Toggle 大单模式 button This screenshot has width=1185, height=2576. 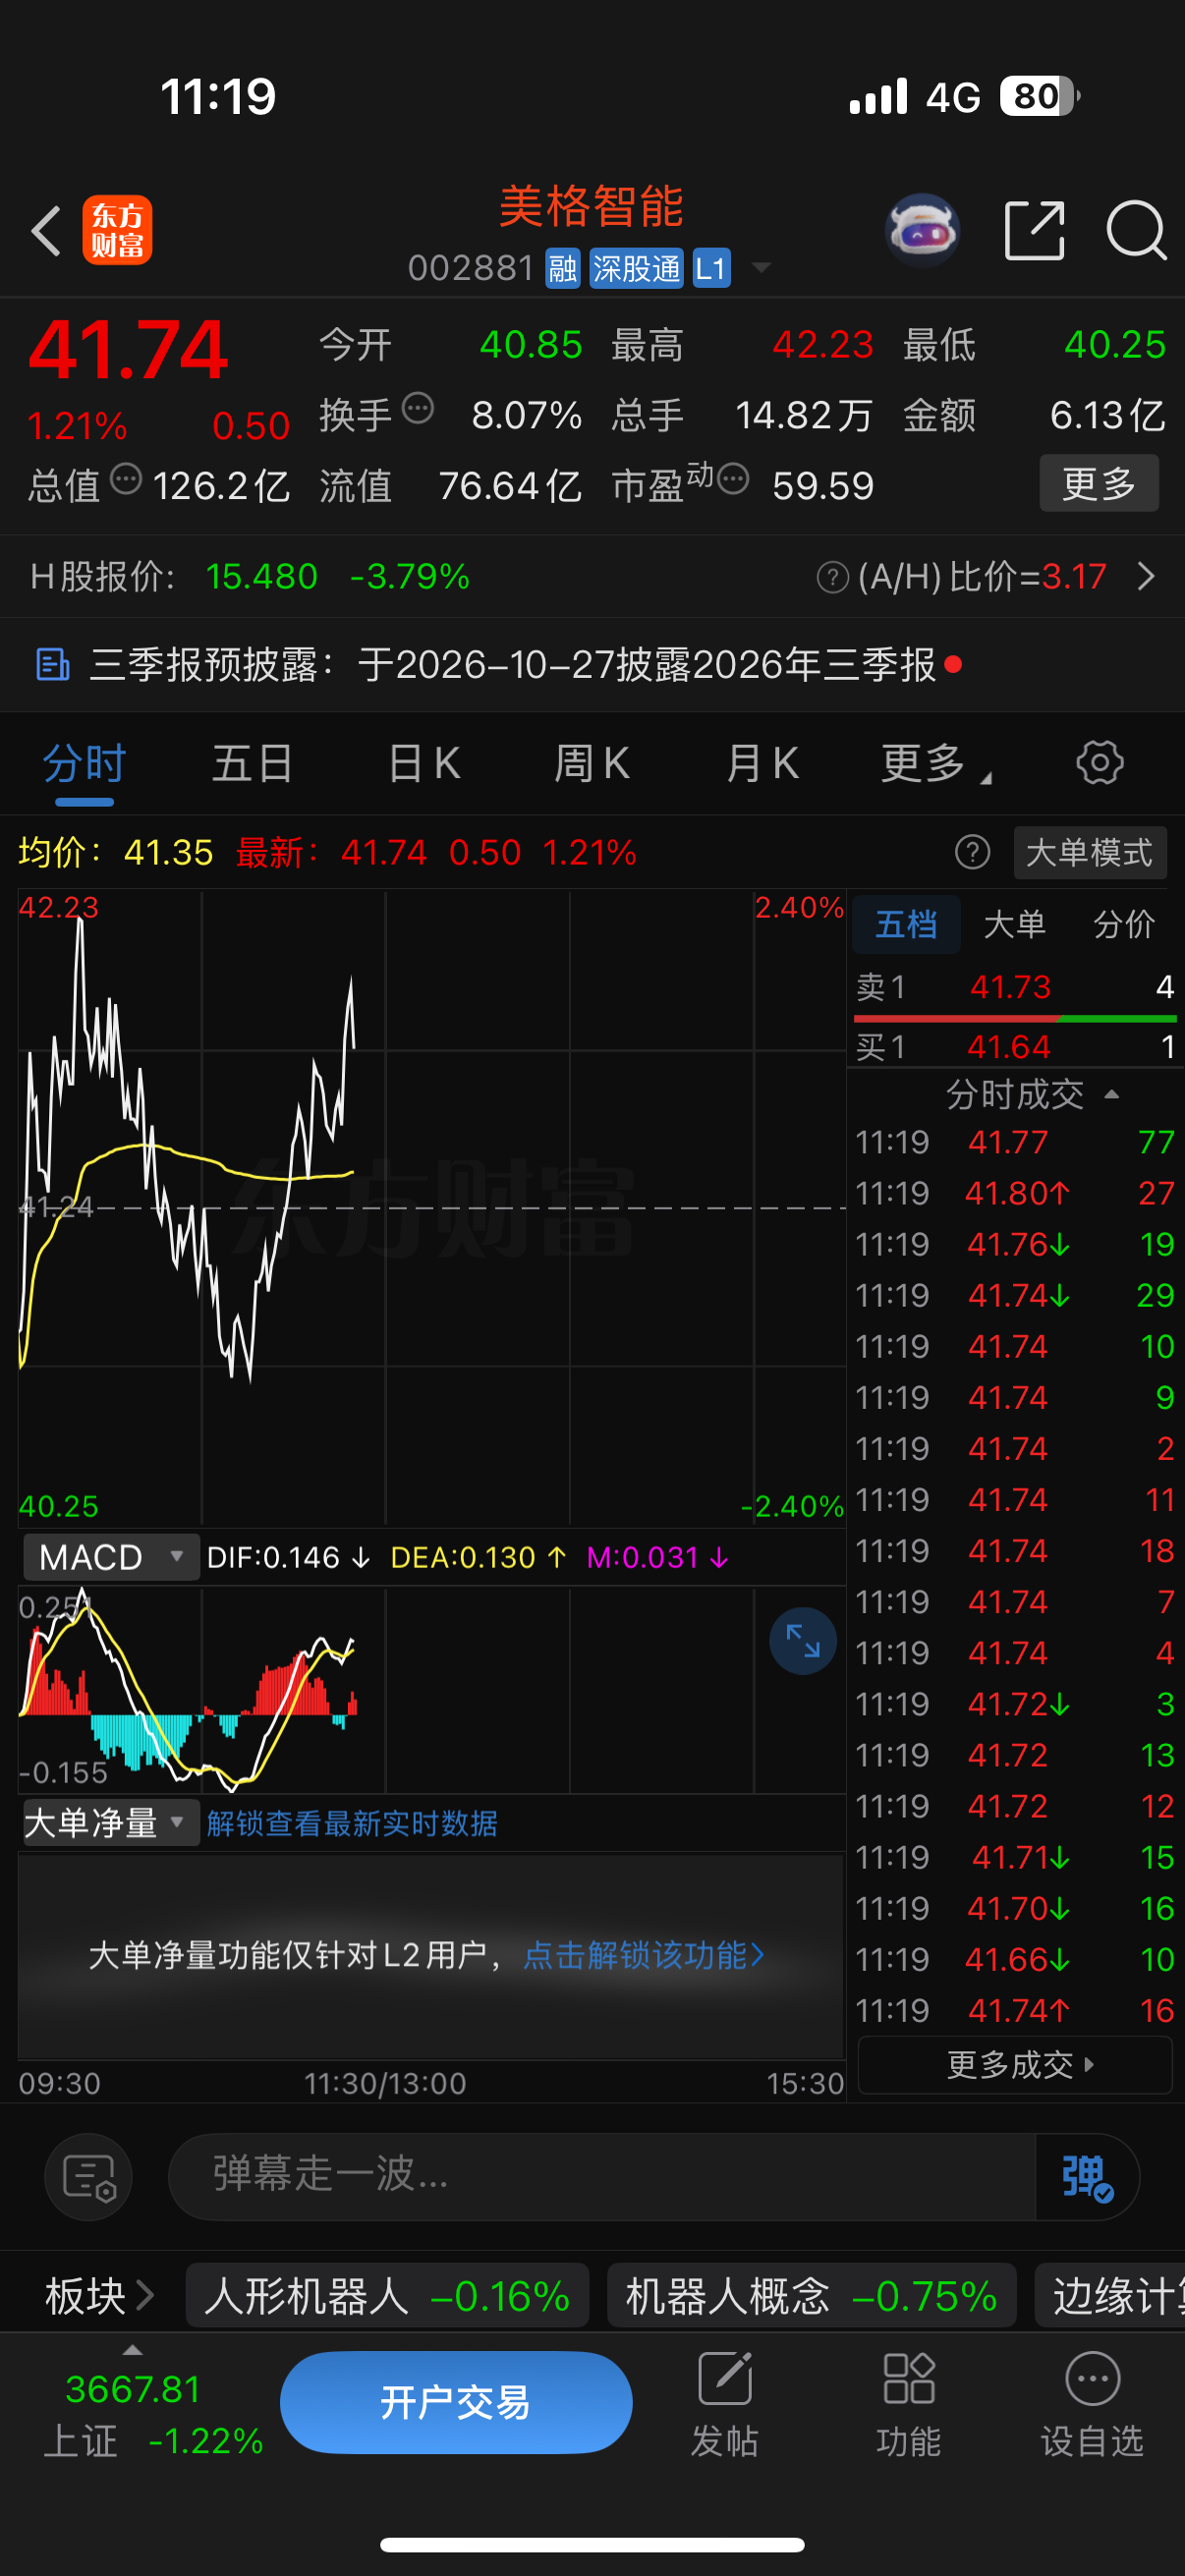[x=1089, y=853]
